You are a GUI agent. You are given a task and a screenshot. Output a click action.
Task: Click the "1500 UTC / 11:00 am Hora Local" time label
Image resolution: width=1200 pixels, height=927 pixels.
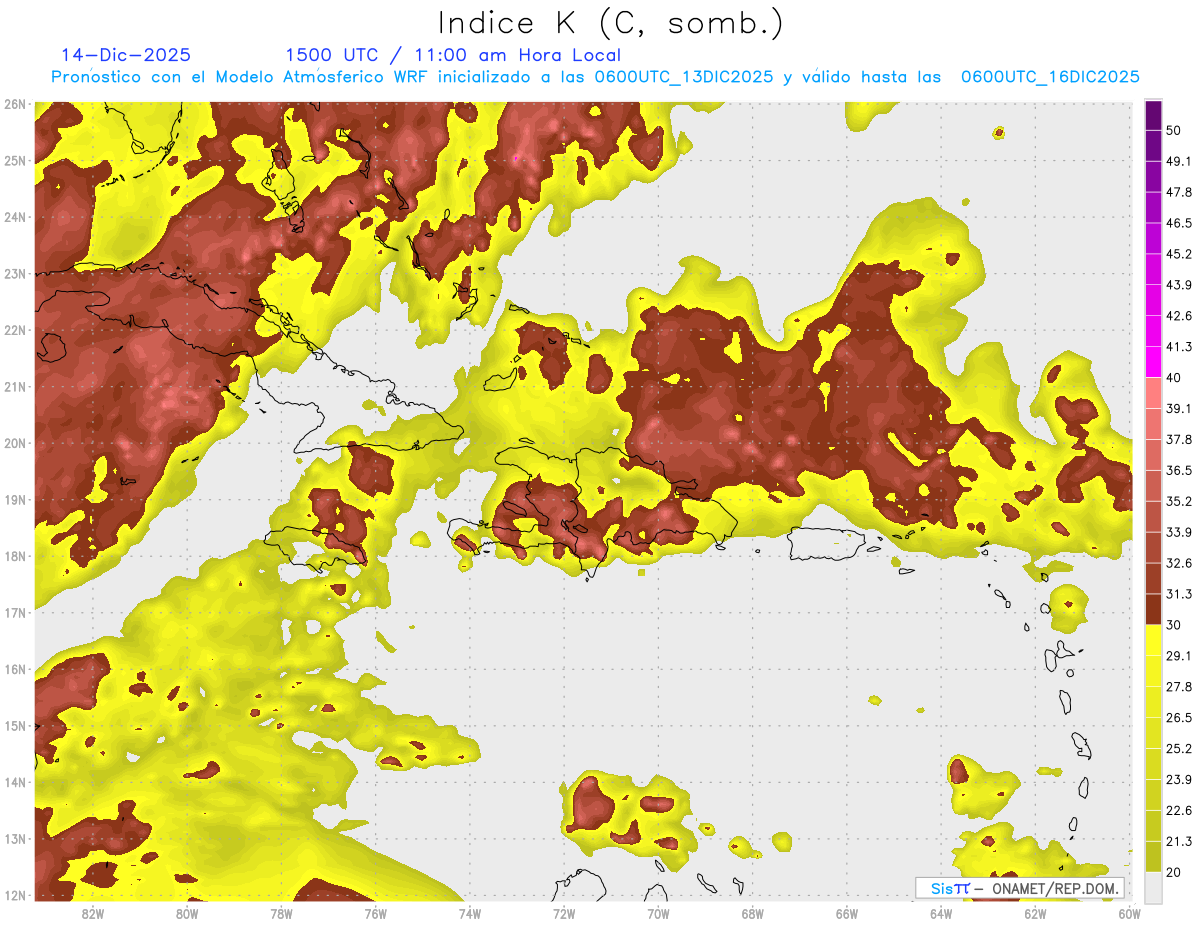coord(453,55)
